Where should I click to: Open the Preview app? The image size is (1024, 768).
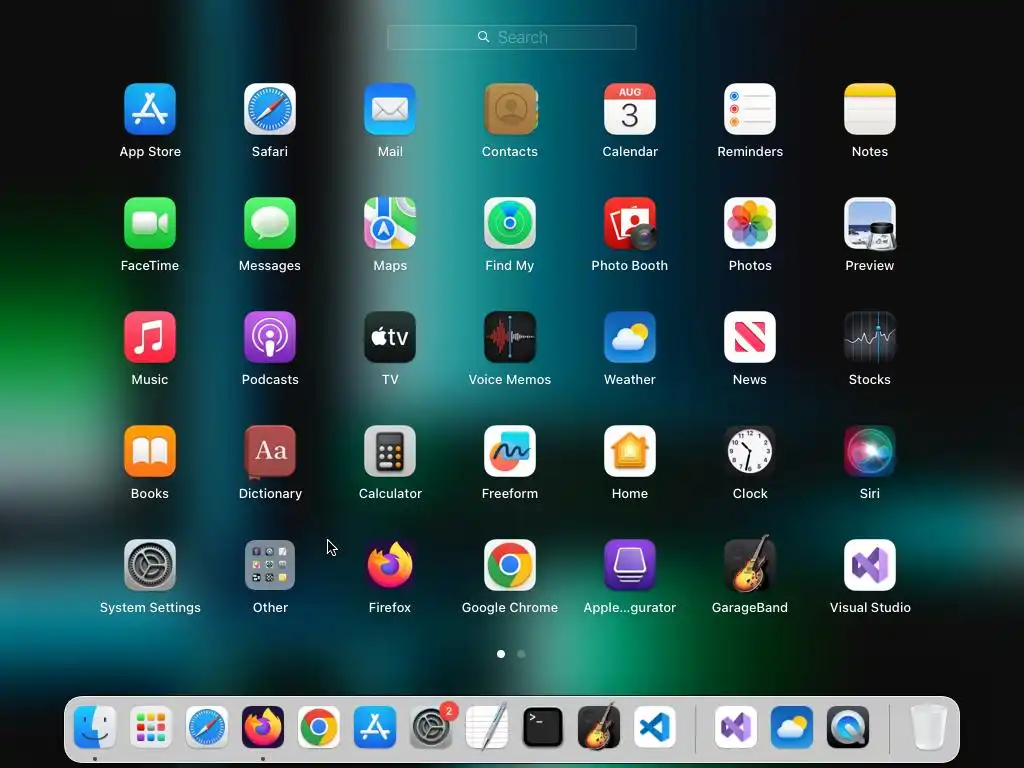[x=870, y=223]
